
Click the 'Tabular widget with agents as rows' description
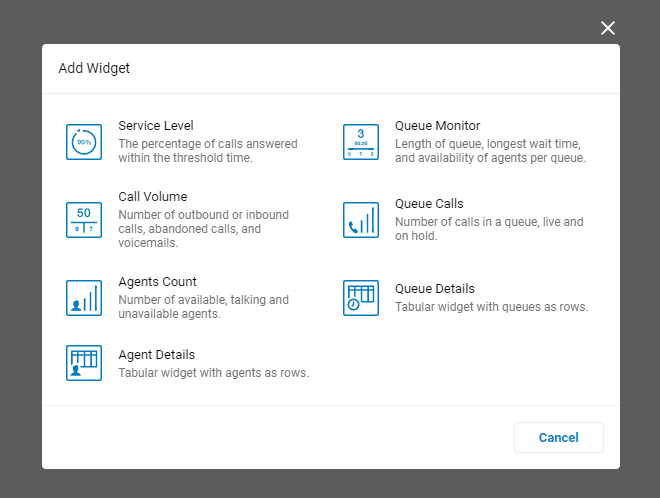click(x=214, y=373)
